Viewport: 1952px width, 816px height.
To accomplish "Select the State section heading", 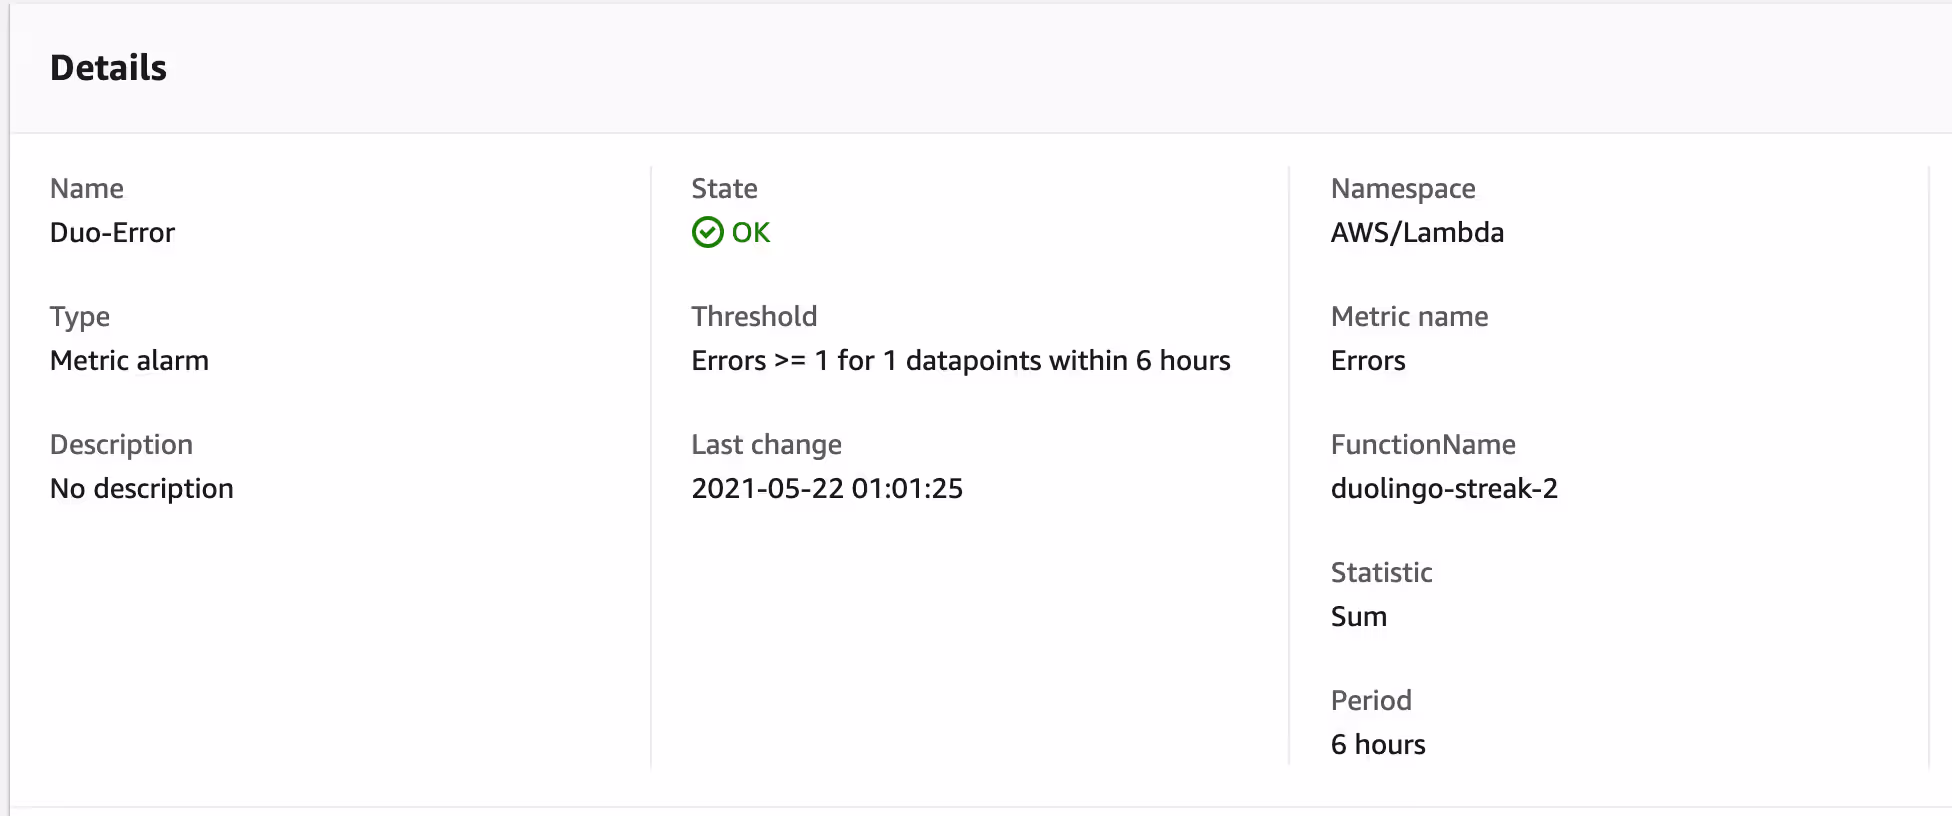I will point(724,188).
